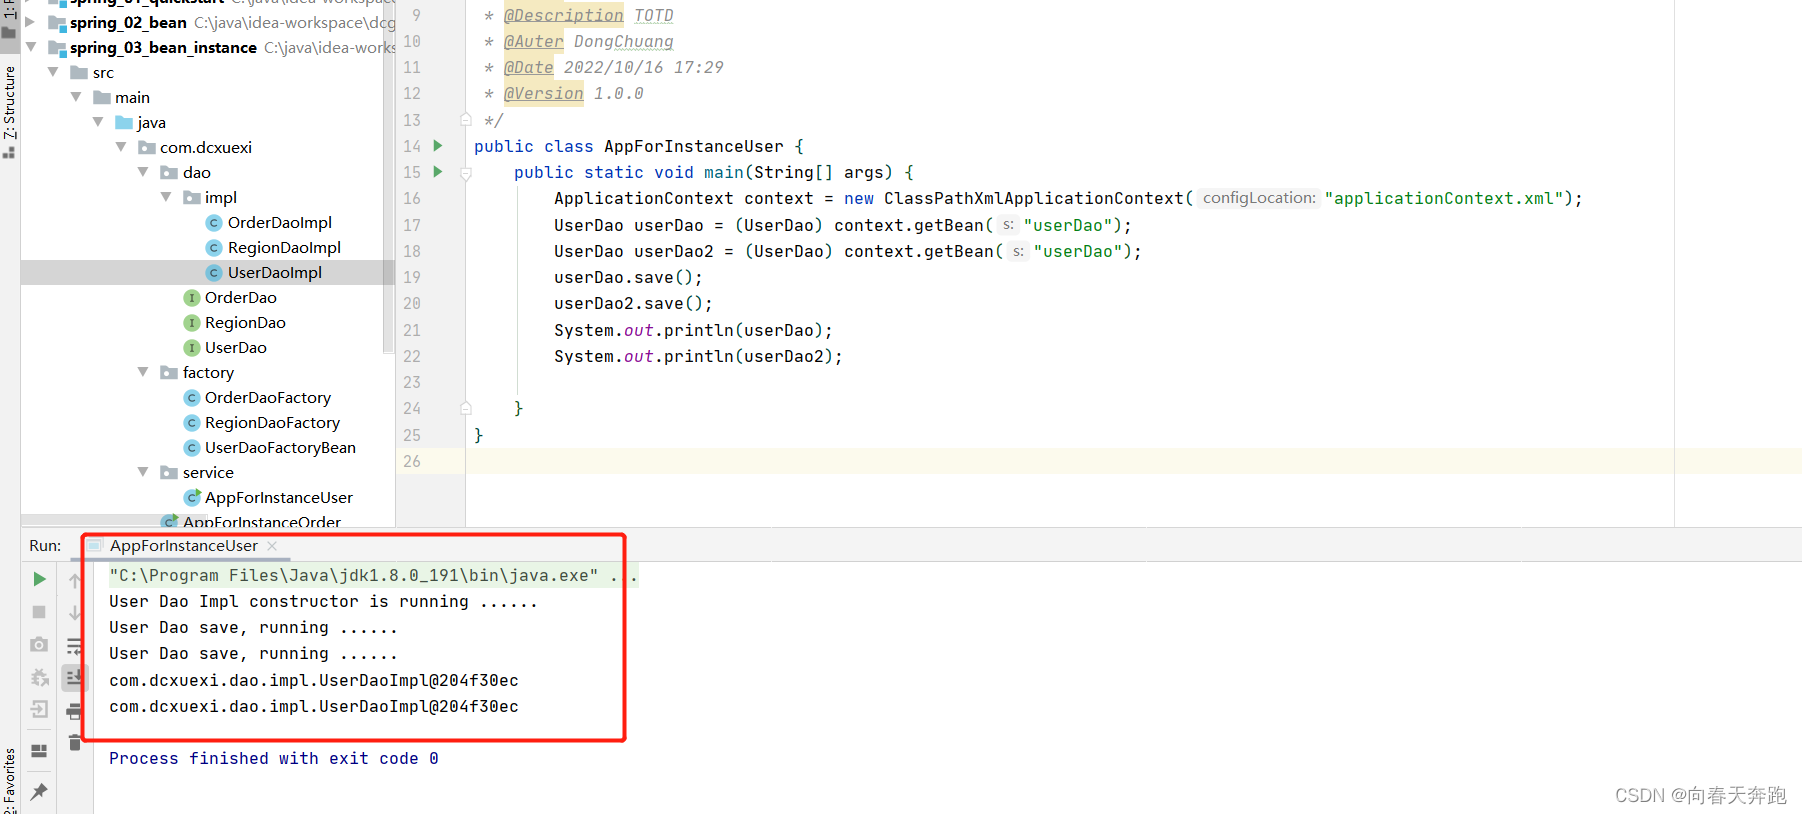The width and height of the screenshot is (1802, 814).
Task: Expand the spring_02_bean module
Action: pos(30,22)
